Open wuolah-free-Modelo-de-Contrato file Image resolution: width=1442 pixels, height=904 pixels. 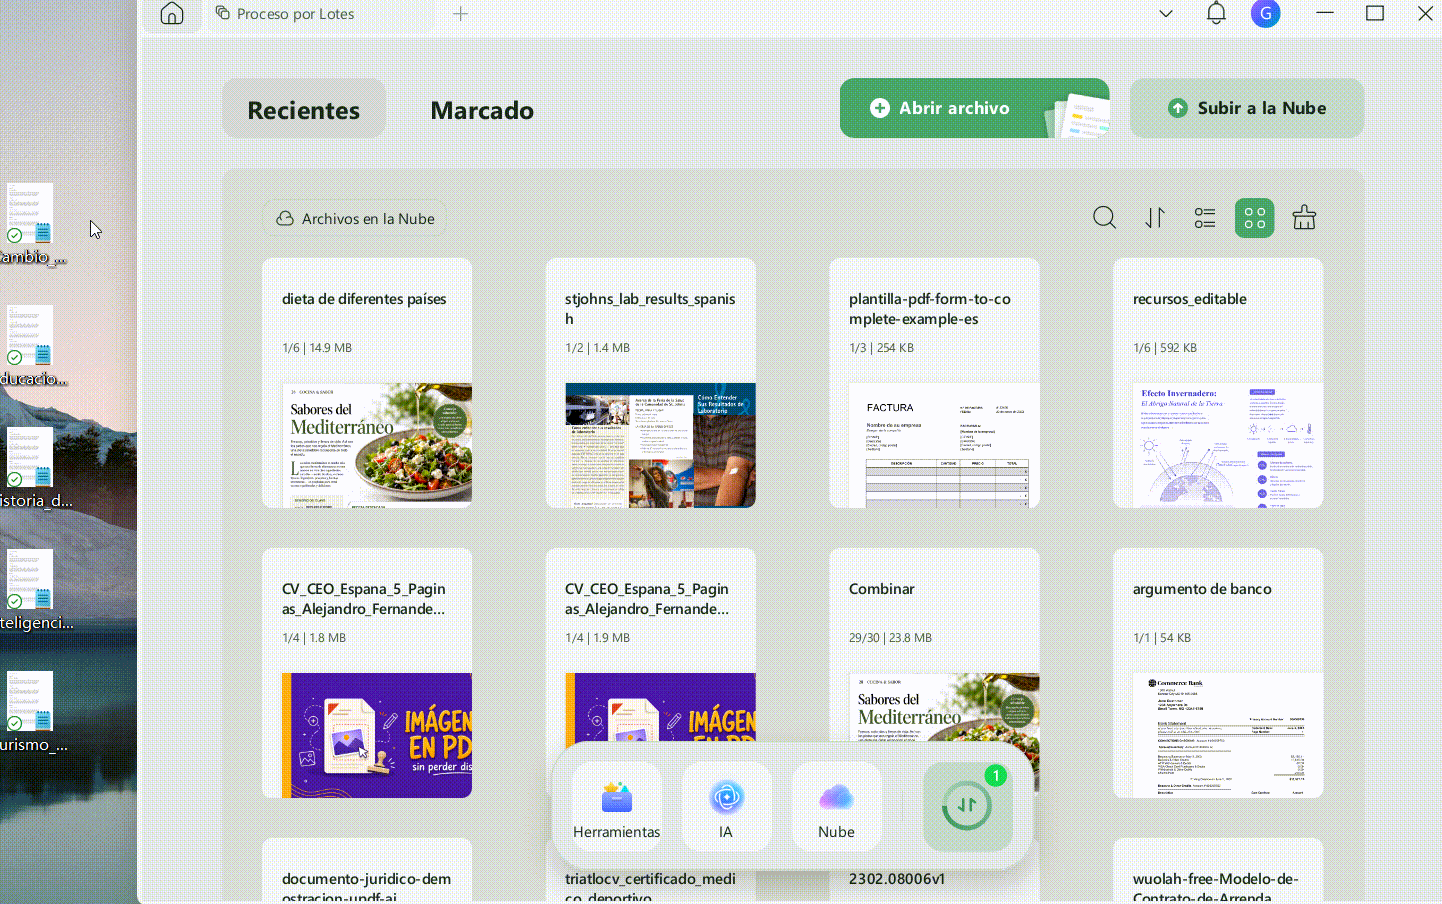pyautogui.click(x=1218, y=871)
